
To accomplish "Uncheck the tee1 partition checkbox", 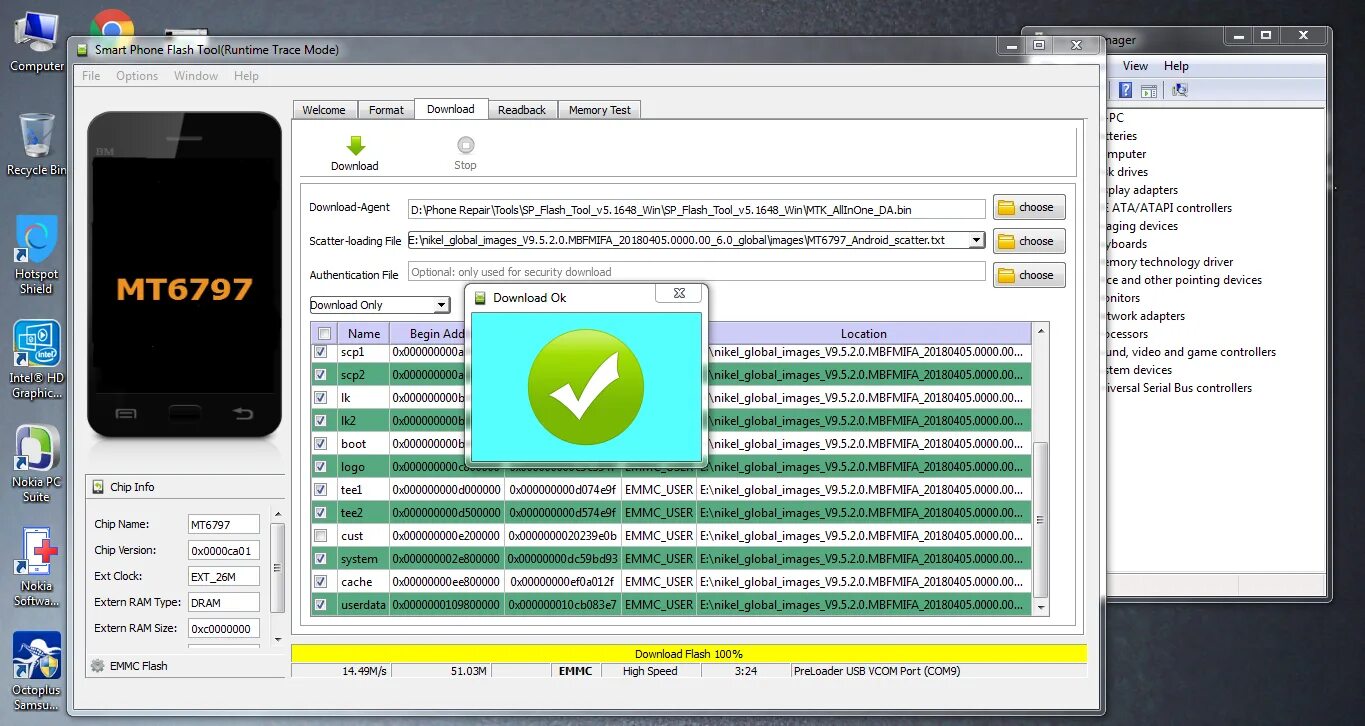I will (x=321, y=490).
